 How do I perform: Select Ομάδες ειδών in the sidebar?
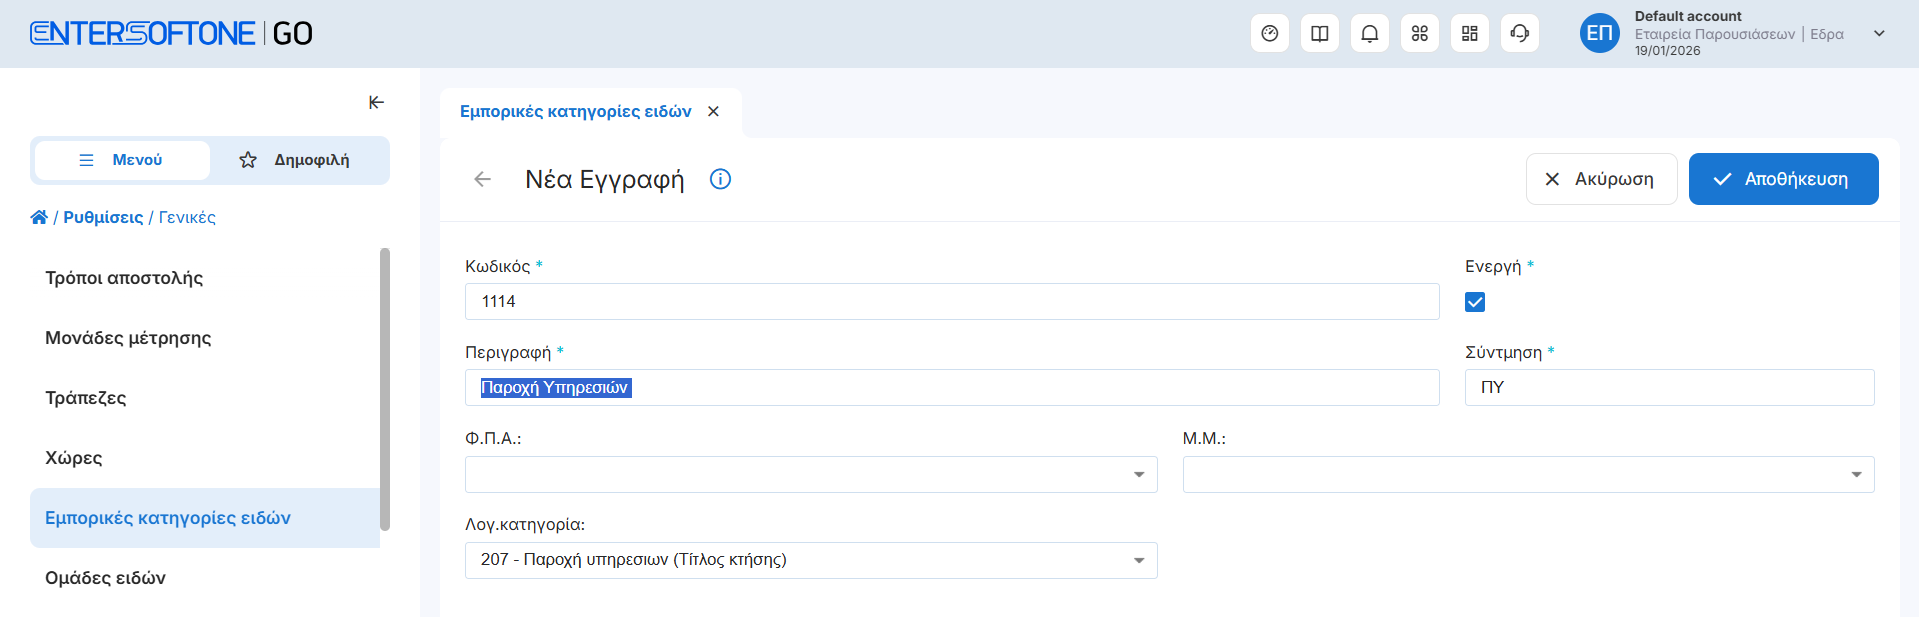tap(105, 578)
